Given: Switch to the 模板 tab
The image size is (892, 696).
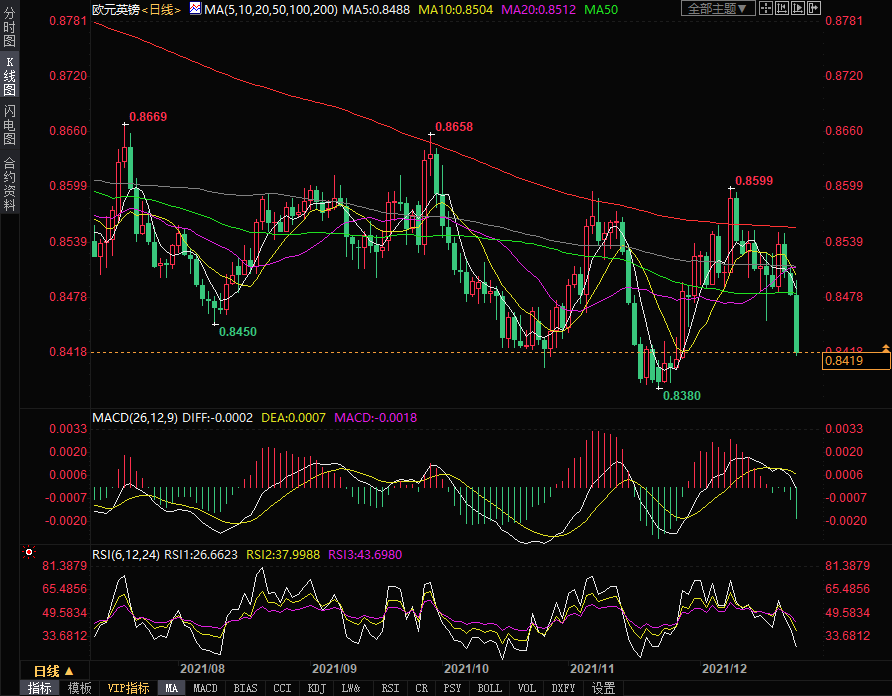Looking at the screenshot, I should tap(79, 688).
